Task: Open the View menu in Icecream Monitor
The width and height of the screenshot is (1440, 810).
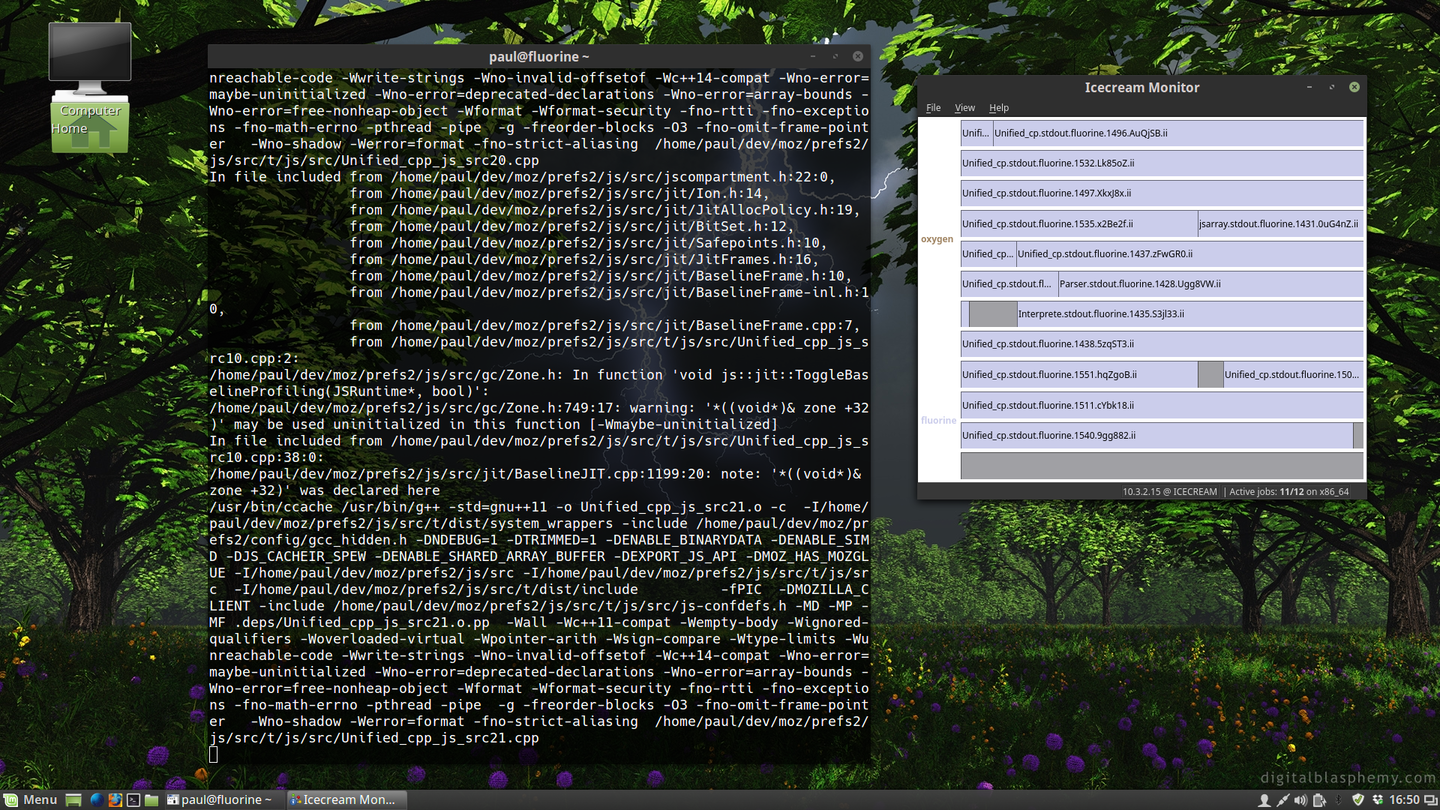Action: [x=964, y=108]
